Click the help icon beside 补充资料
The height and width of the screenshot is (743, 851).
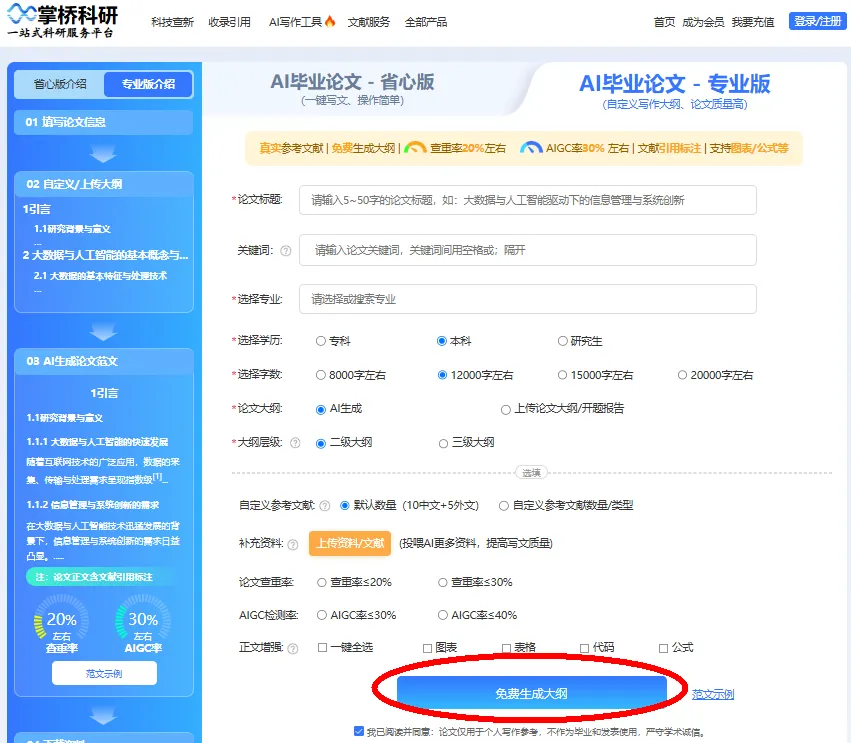(291, 544)
